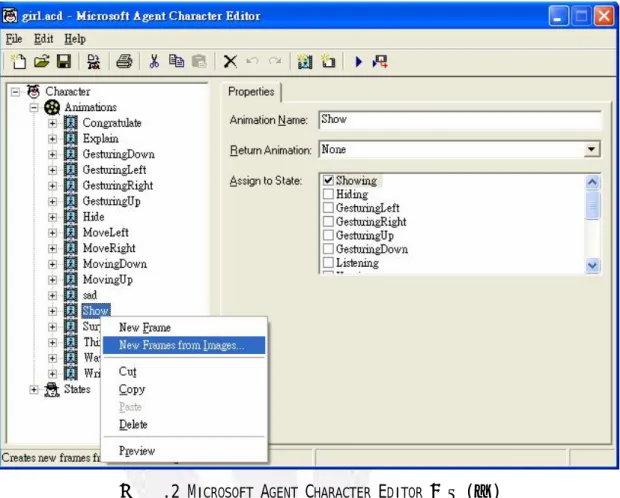Check the GesturingDown state checkbox
This screenshot has width=620, height=498.
[x=328, y=249]
